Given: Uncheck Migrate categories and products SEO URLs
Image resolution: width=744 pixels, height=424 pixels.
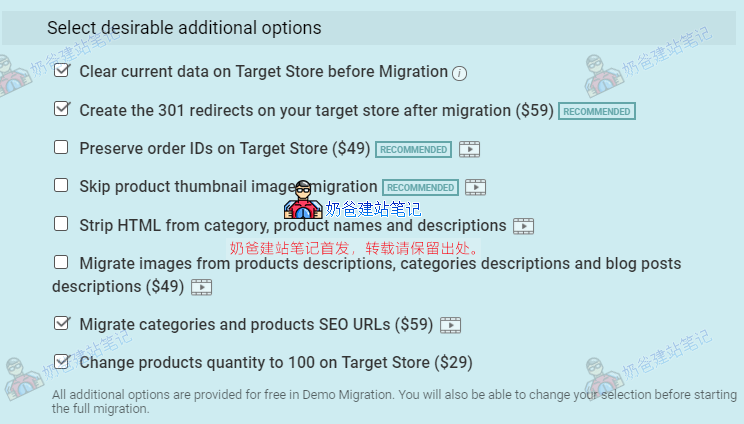Looking at the screenshot, I should click(x=62, y=323).
